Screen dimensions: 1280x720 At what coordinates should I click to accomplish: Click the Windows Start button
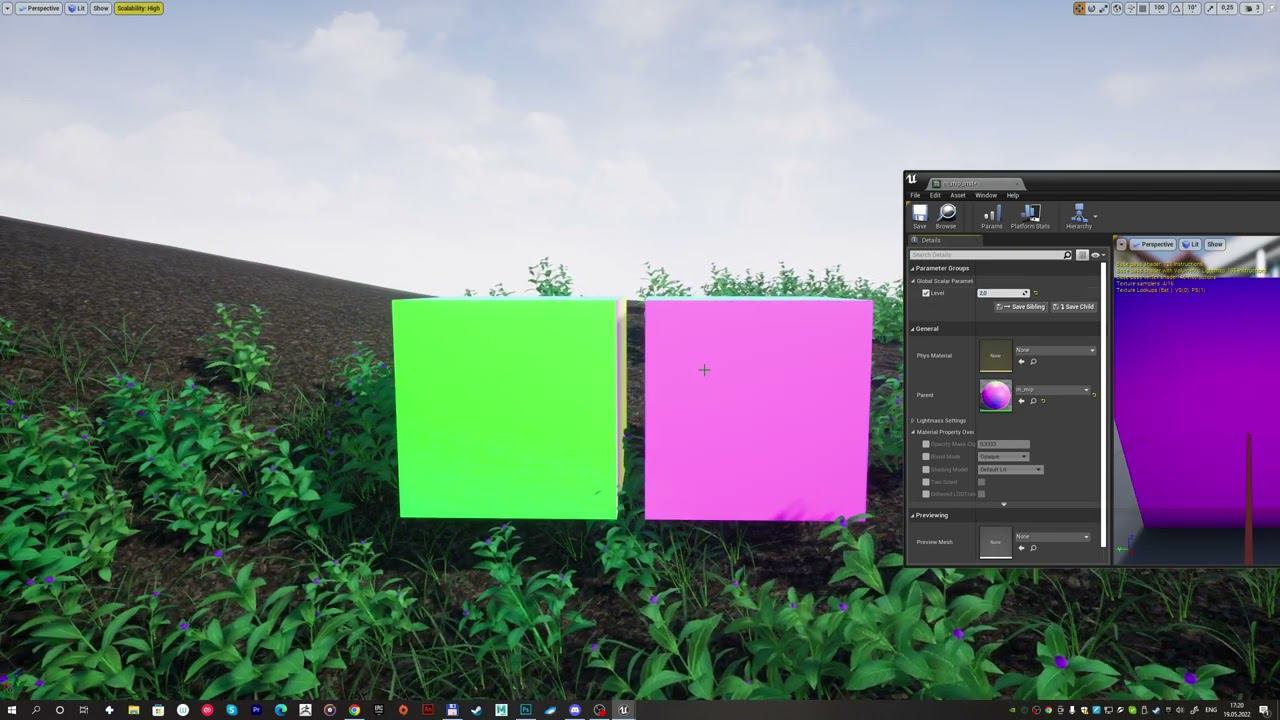click(x=11, y=710)
